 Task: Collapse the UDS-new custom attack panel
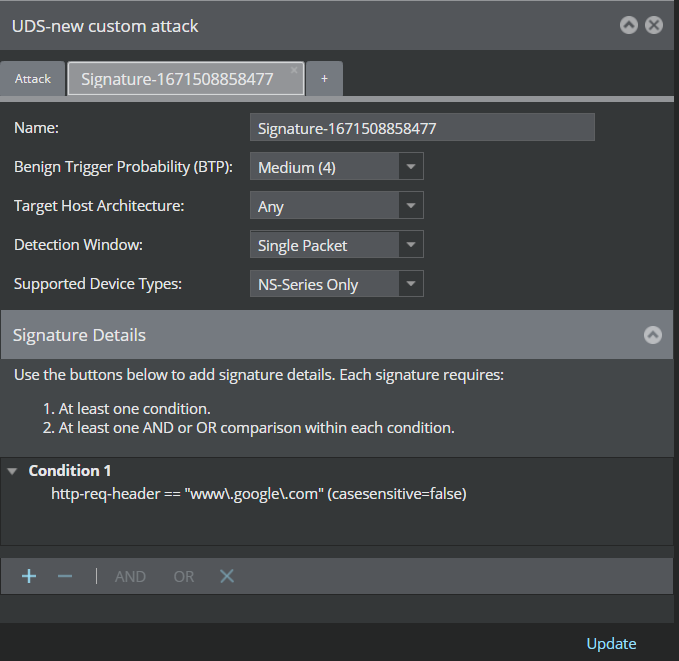pos(628,25)
